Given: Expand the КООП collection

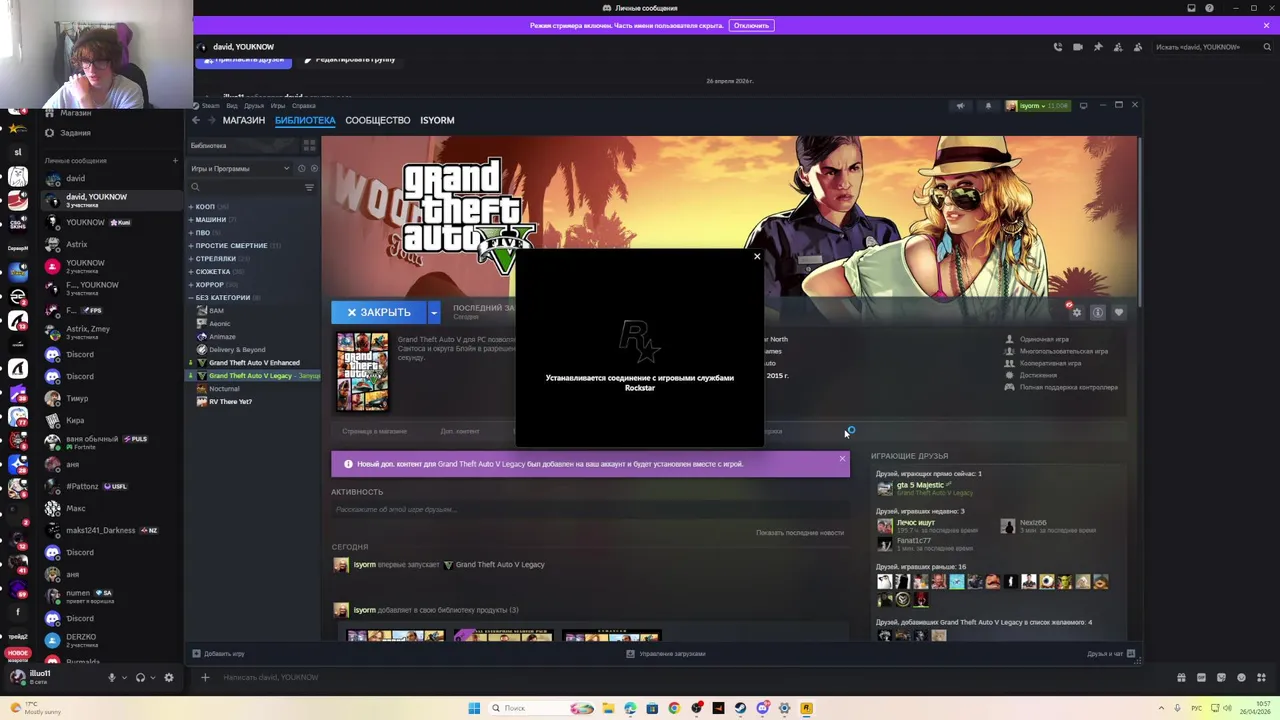Looking at the screenshot, I should pyautogui.click(x=191, y=207).
